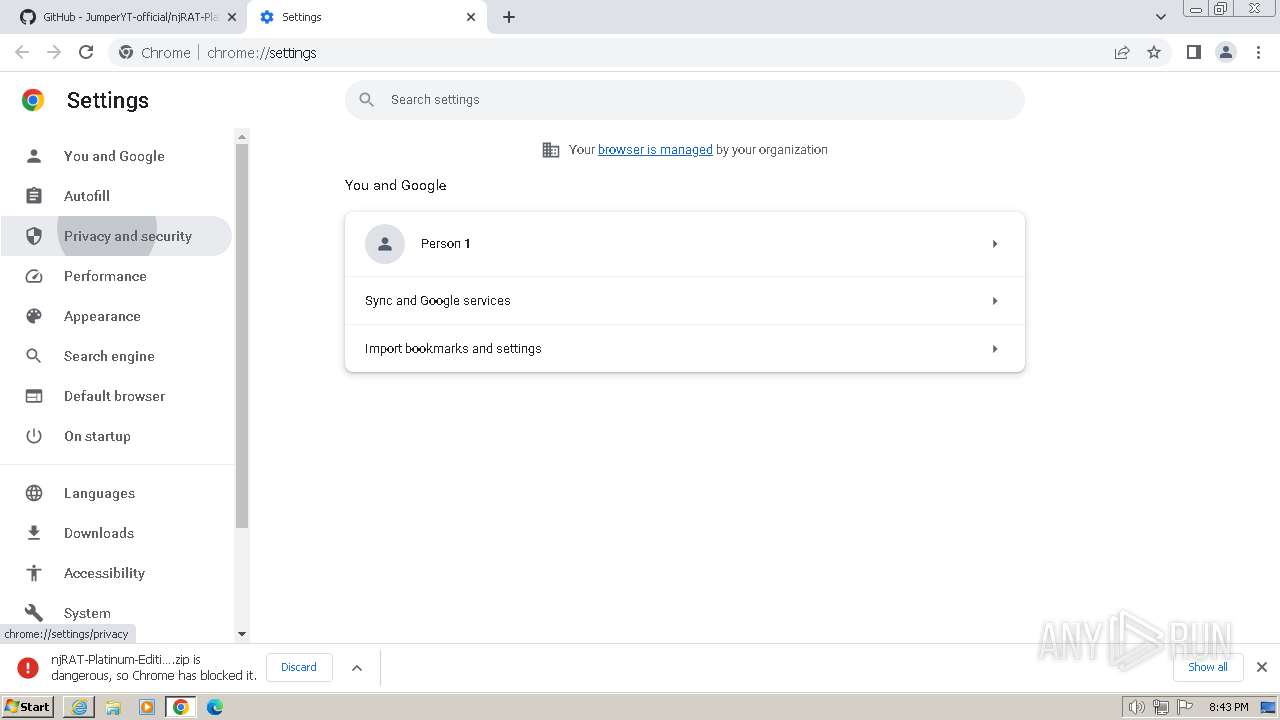Focus the Search settings field
Image resolution: width=1280 pixels, height=720 pixels.
coord(685,100)
